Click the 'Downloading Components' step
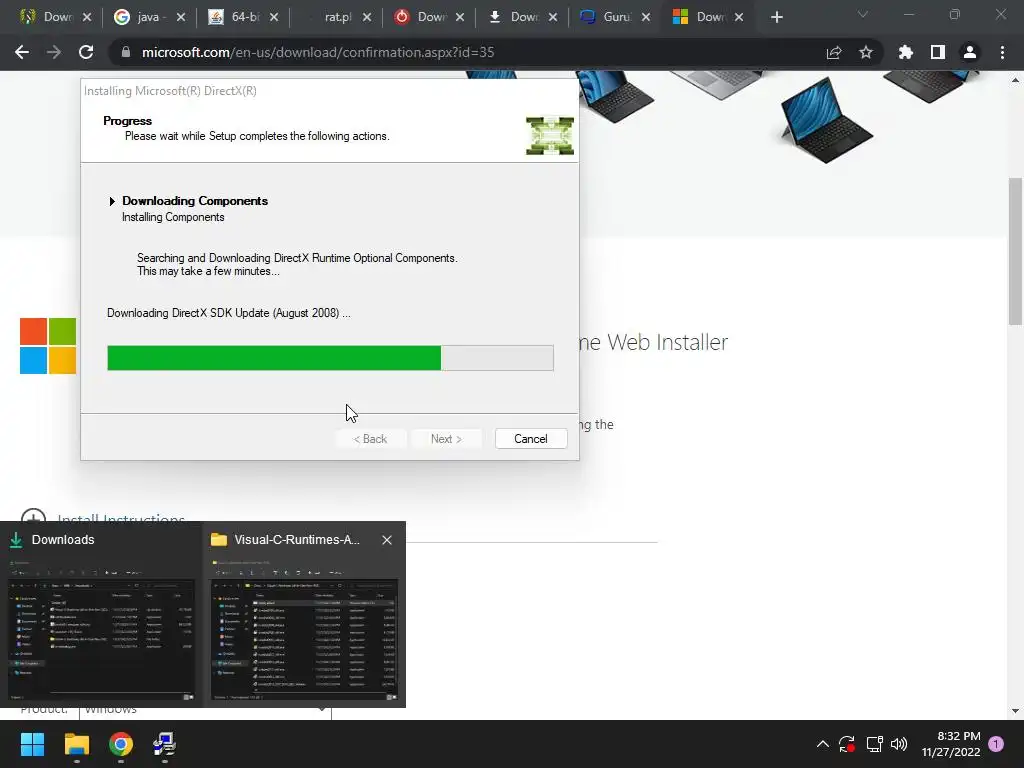Screen dimensions: 1024x768 click(195, 200)
